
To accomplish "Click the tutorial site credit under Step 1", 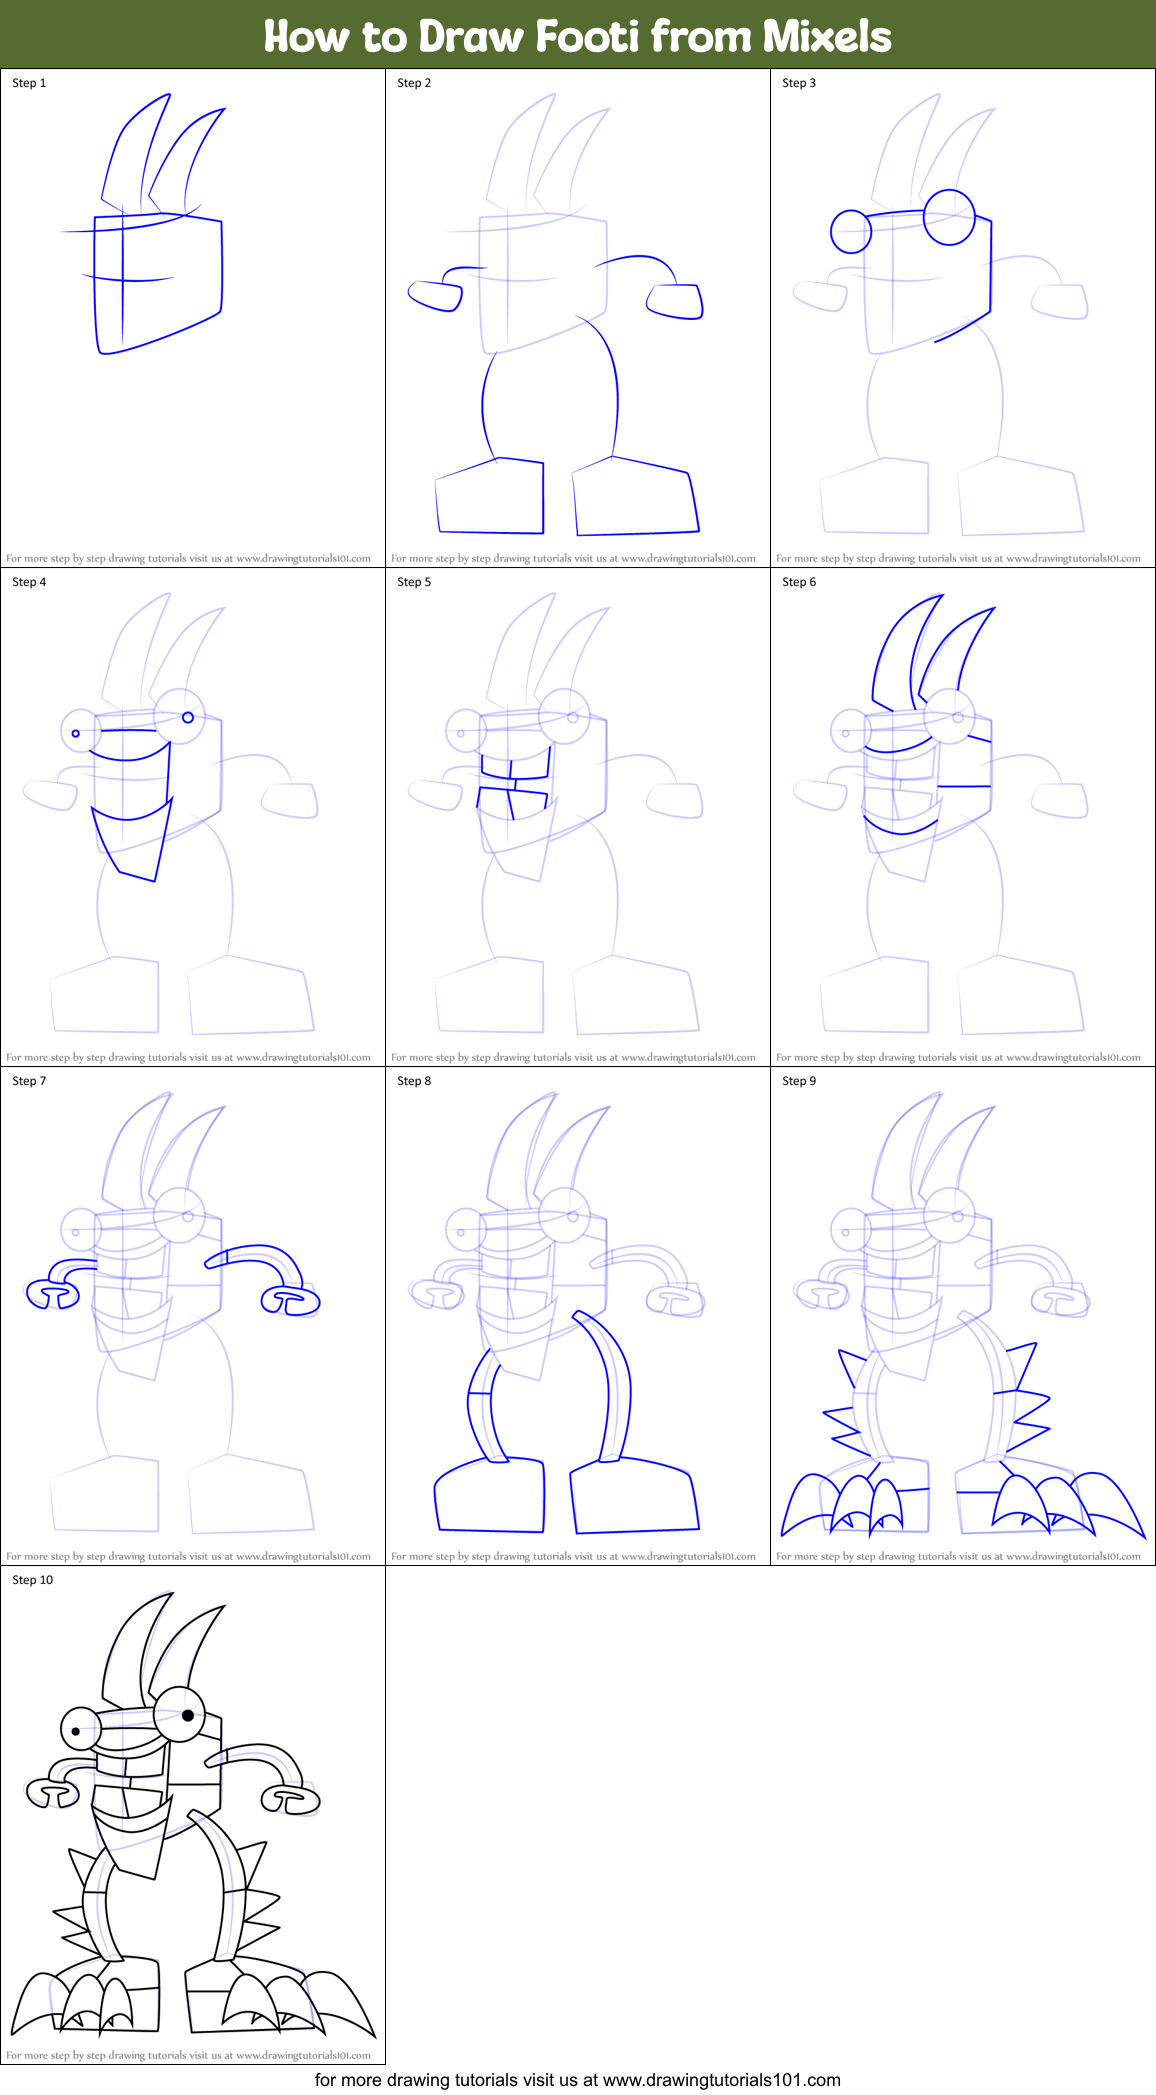I will click(x=188, y=559).
